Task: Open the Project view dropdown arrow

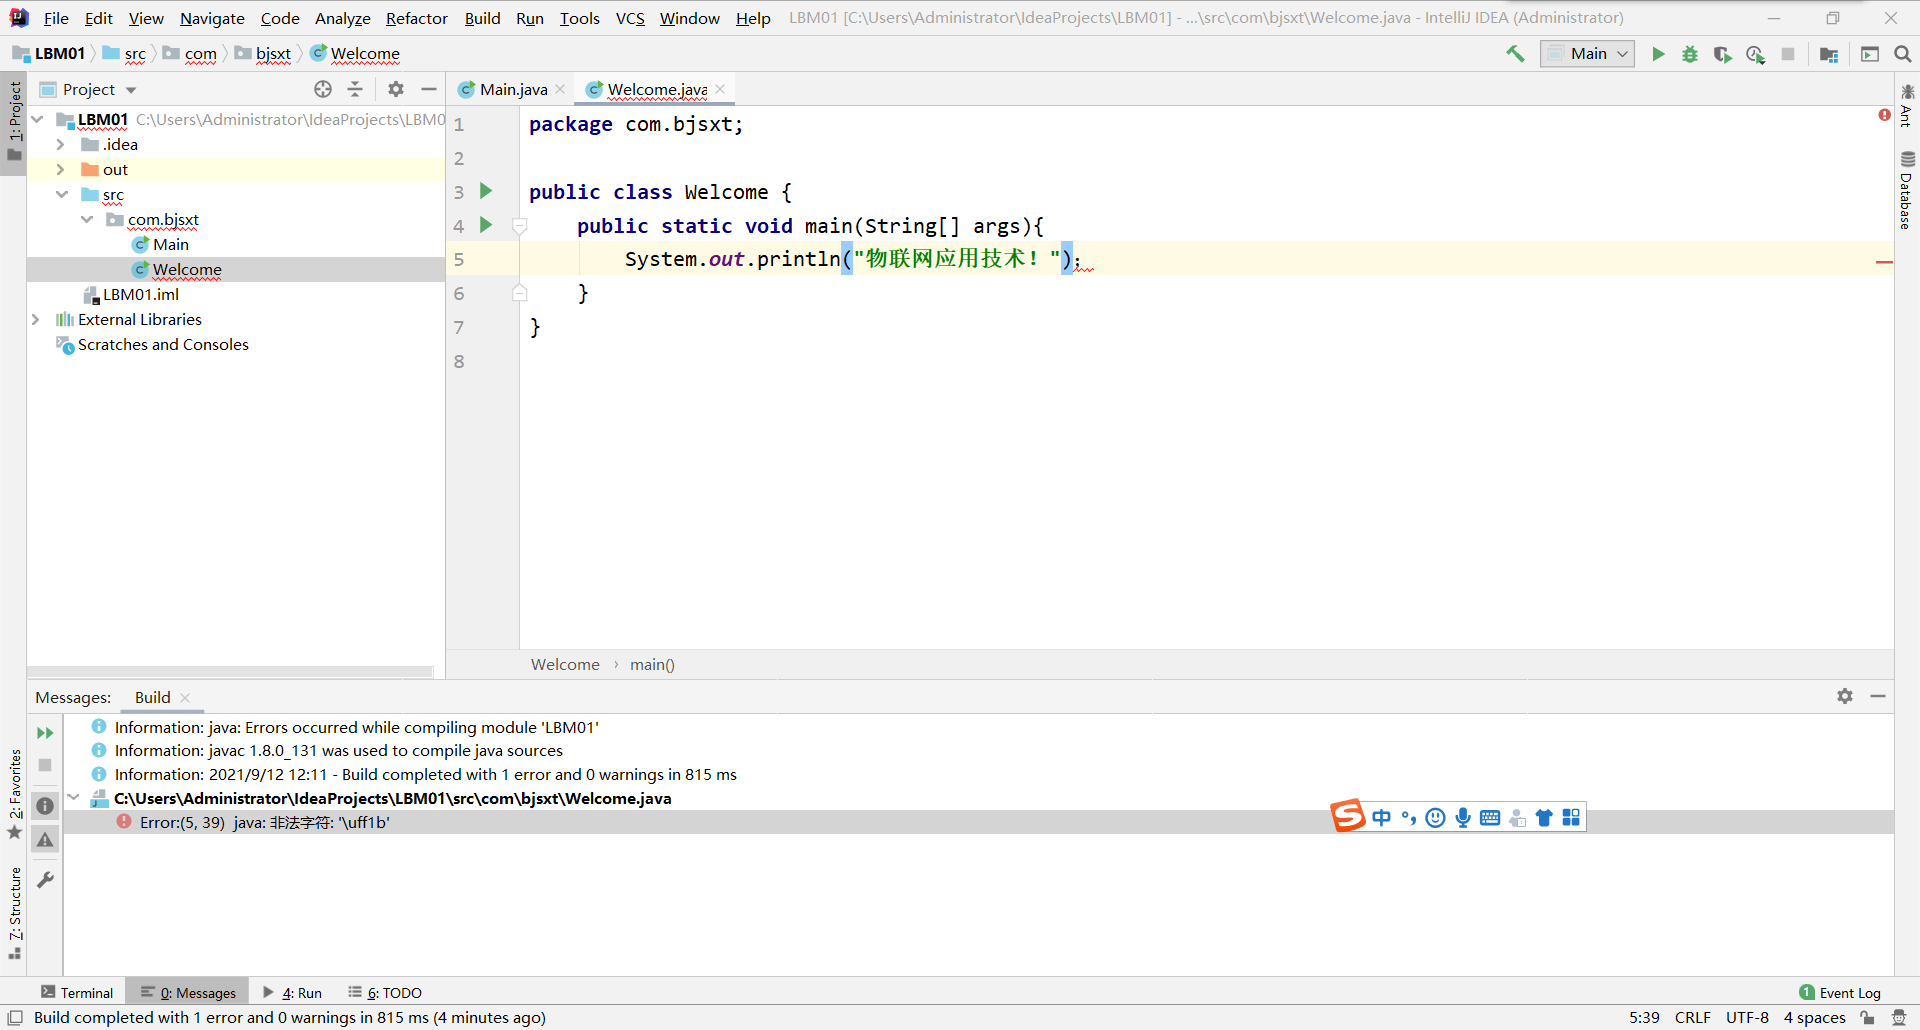Action: click(x=131, y=90)
